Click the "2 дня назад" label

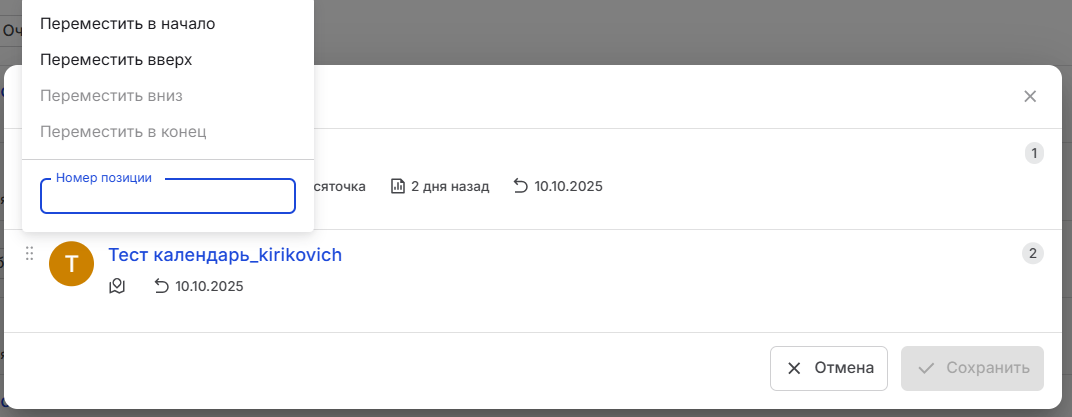(450, 186)
